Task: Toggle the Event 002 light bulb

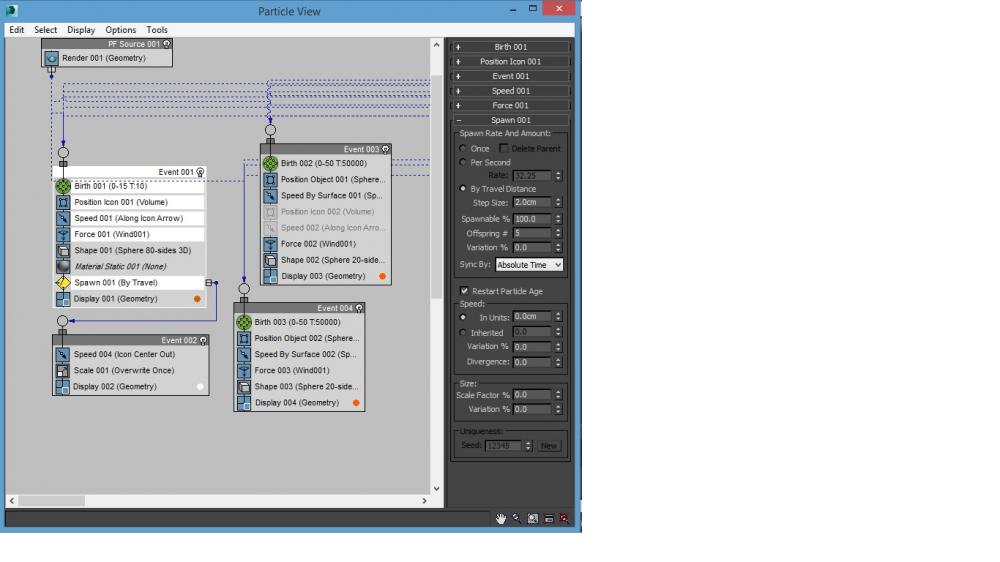Action: (203, 341)
